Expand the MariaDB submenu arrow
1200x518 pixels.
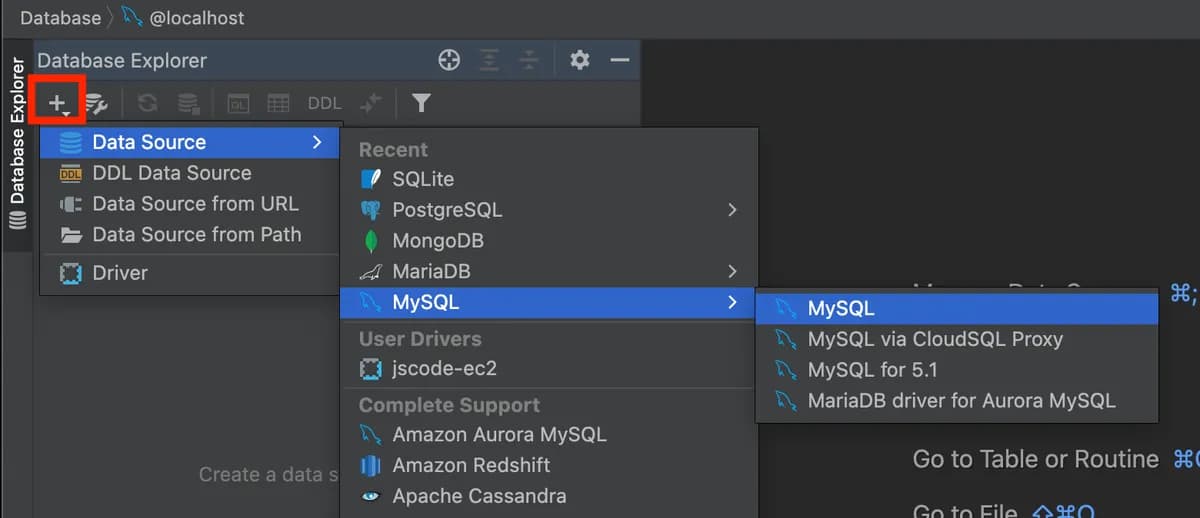point(732,271)
